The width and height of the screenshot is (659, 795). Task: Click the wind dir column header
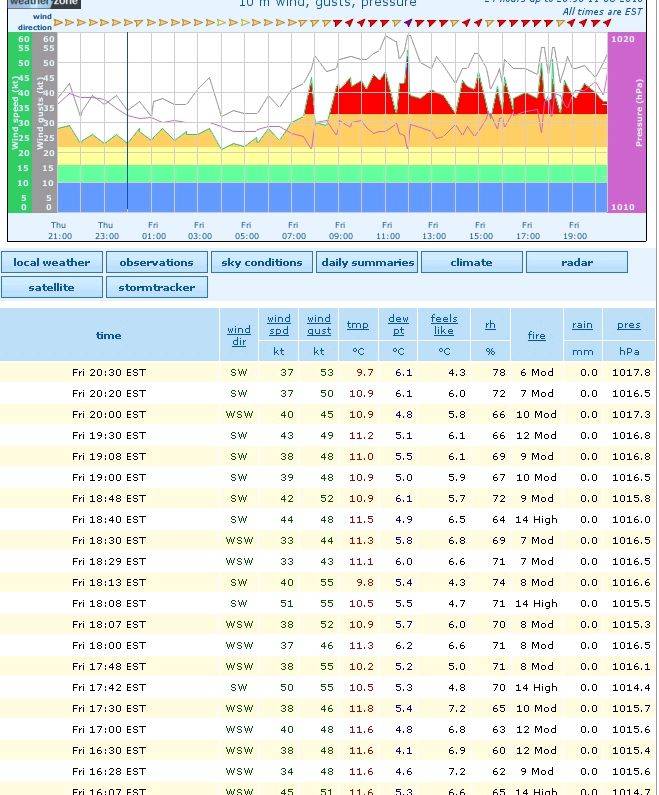pos(239,335)
